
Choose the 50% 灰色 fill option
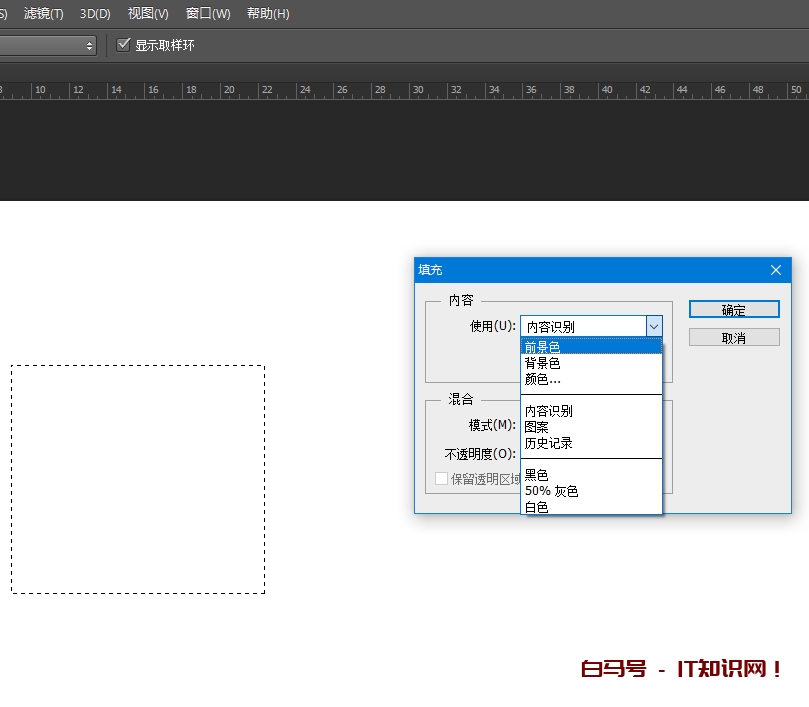coord(551,491)
